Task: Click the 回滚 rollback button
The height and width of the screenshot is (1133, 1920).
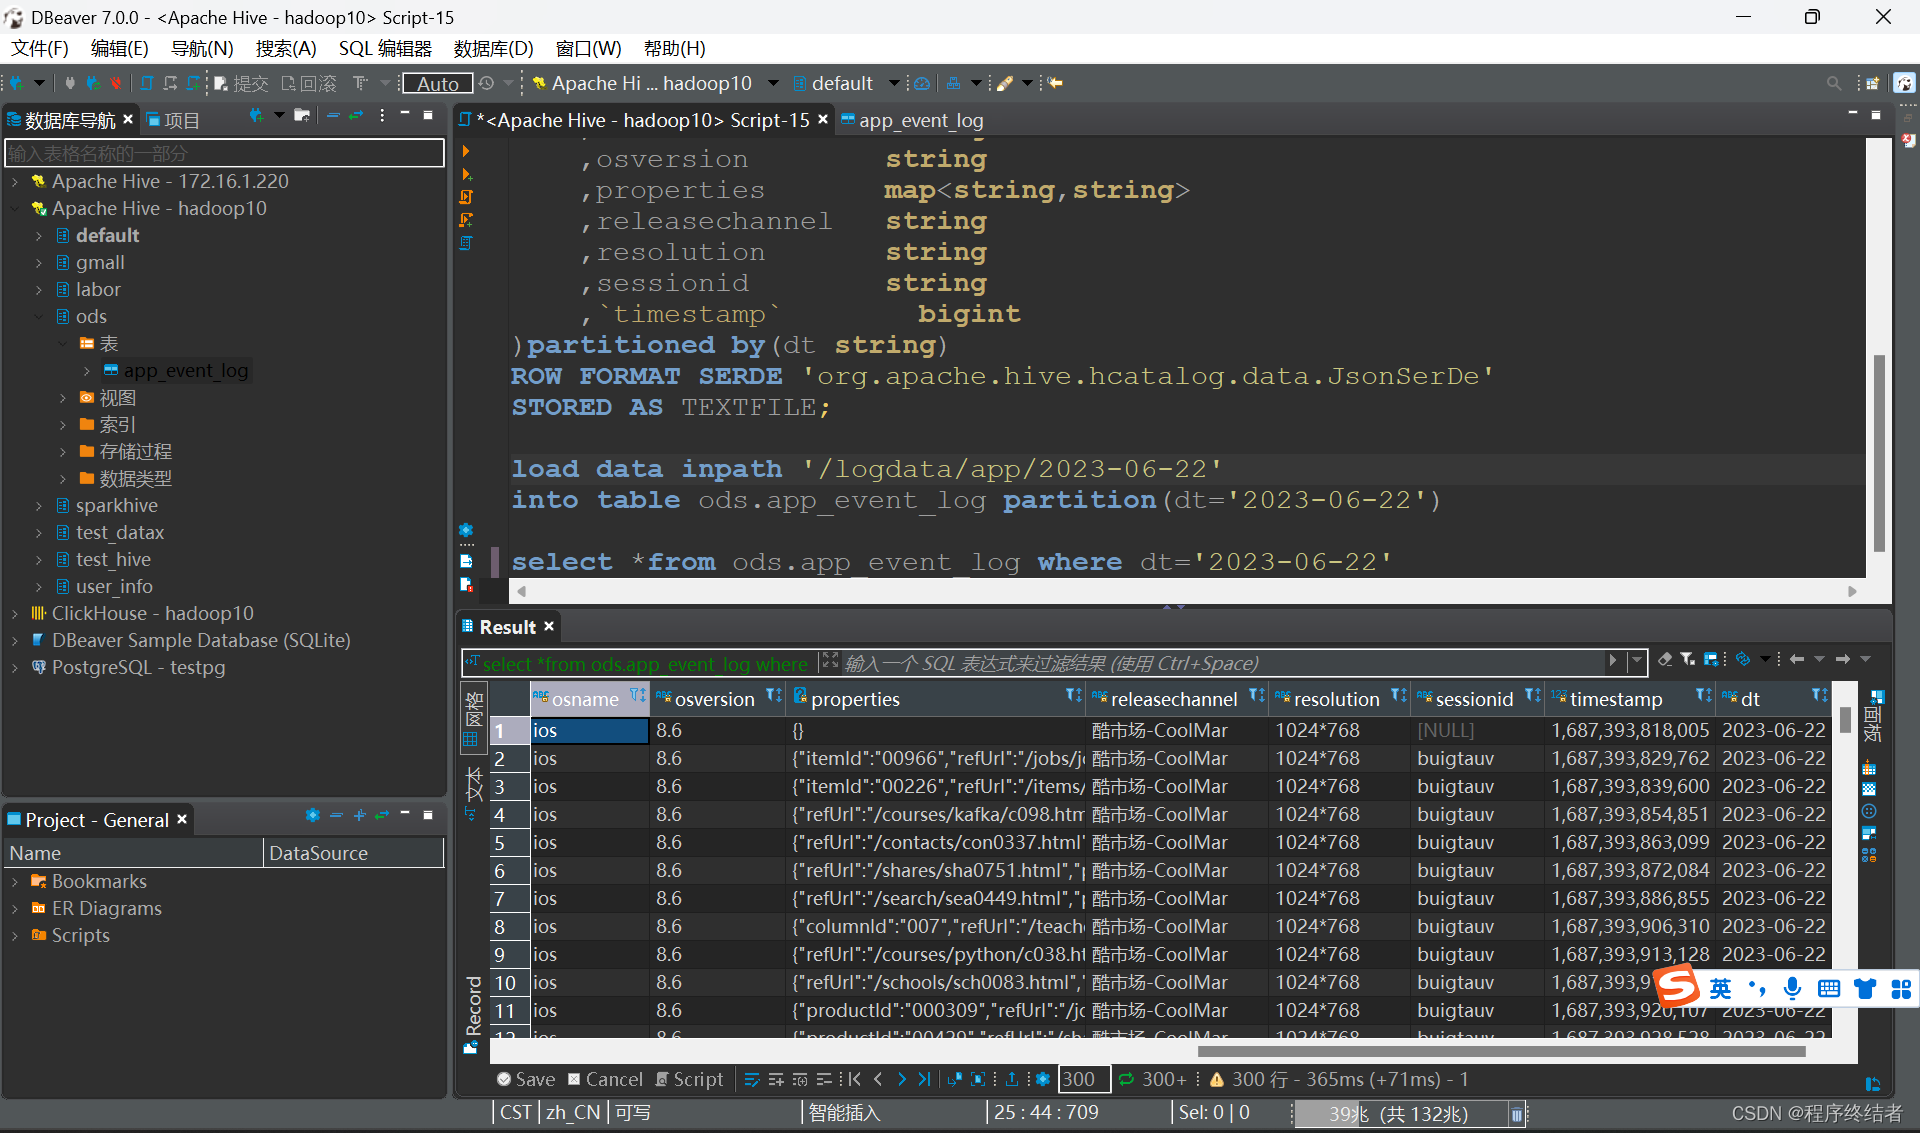Action: [310, 83]
